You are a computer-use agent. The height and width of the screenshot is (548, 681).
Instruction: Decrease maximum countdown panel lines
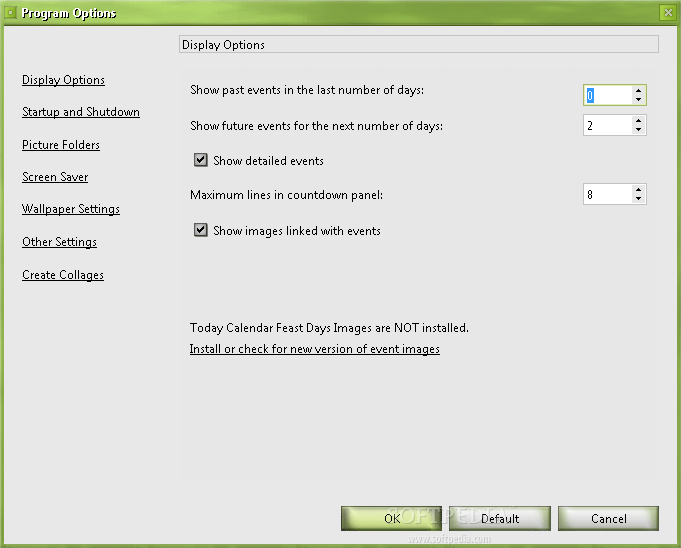[x=638, y=198]
